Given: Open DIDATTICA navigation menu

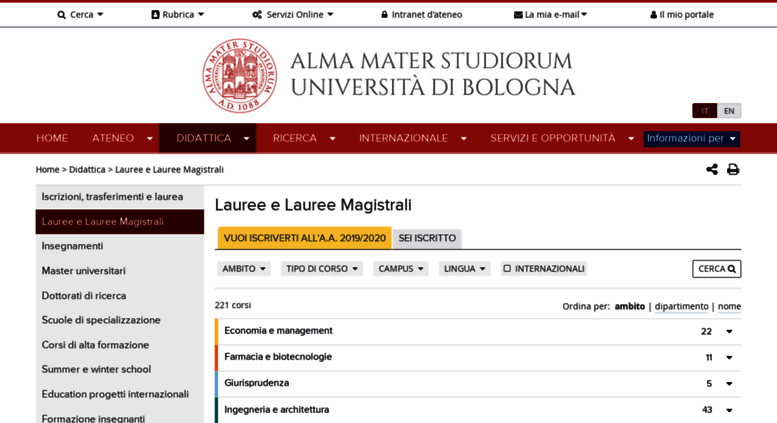Looking at the screenshot, I should 208,138.
